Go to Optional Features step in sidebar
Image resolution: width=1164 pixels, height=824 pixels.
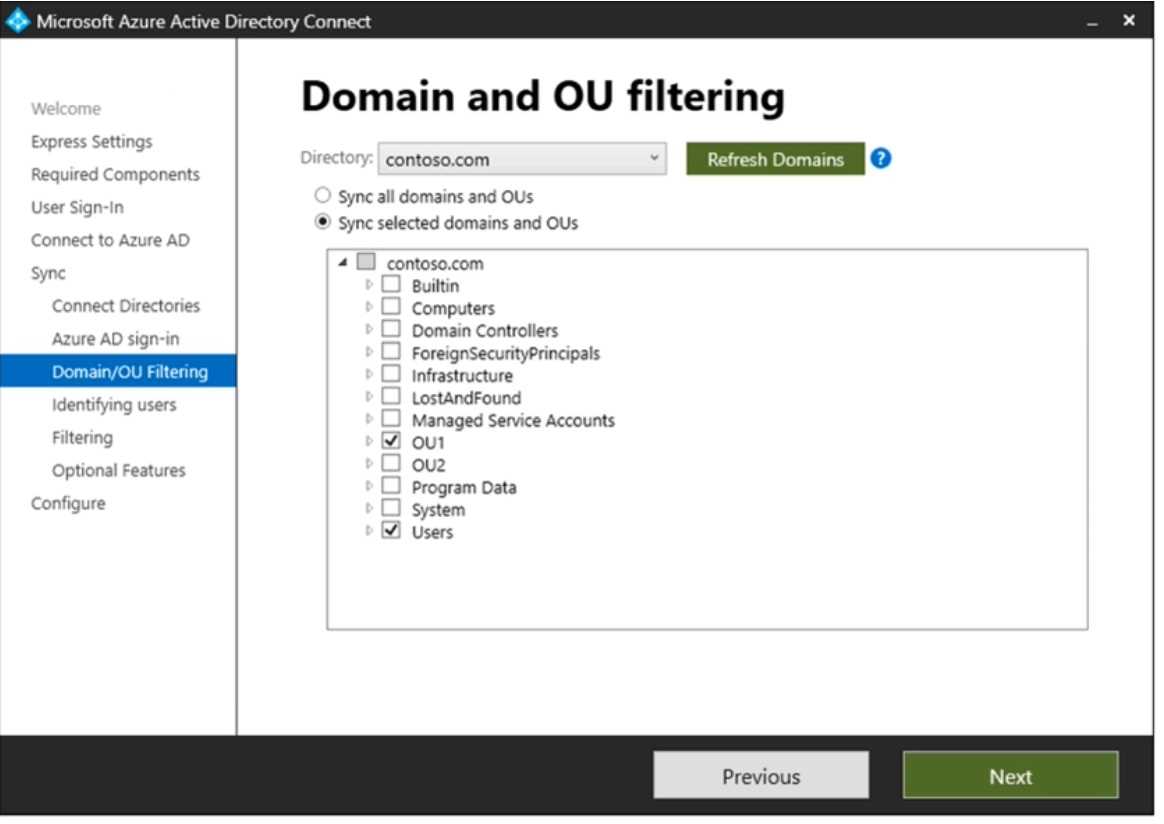pyautogui.click(x=118, y=470)
